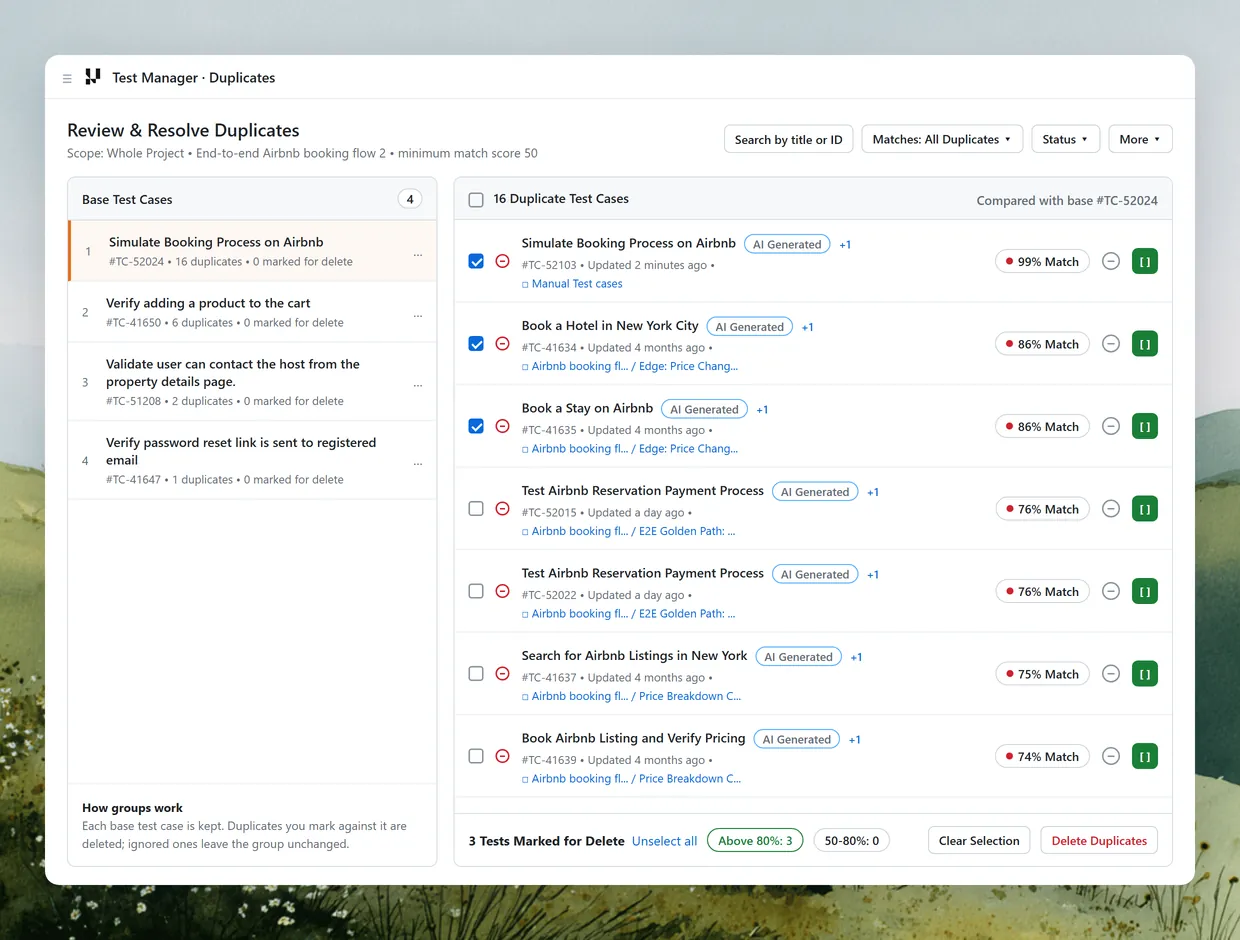The width and height of the screenshot is (1240, 940).
Task: Expand +1 tags on Book a Hotel row
Action: pos(808,327)
